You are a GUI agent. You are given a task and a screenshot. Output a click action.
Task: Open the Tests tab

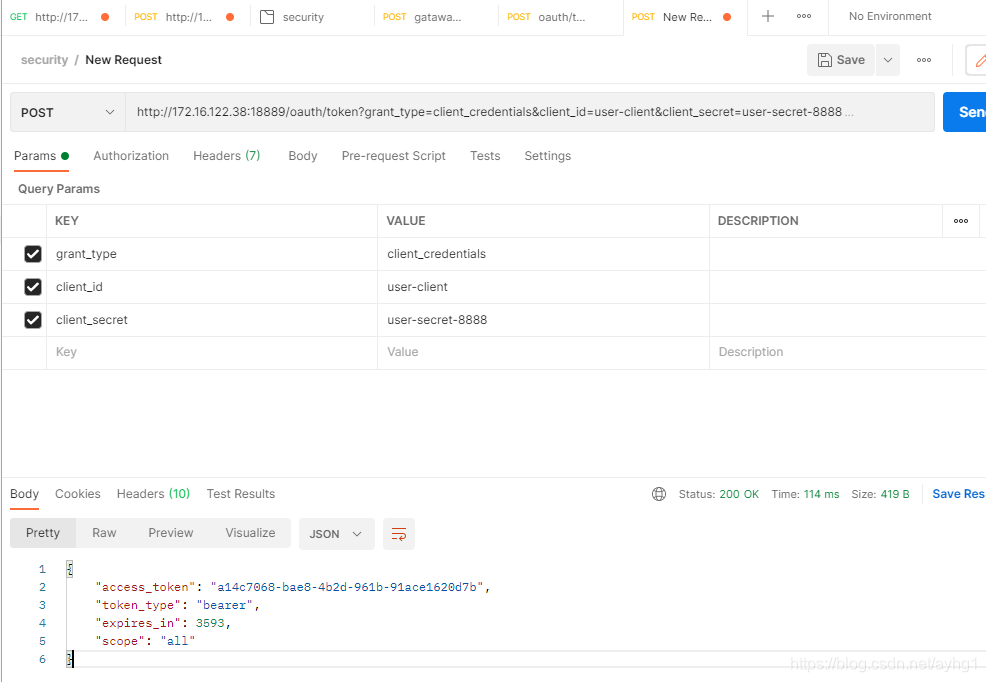(x=485, y=156)
